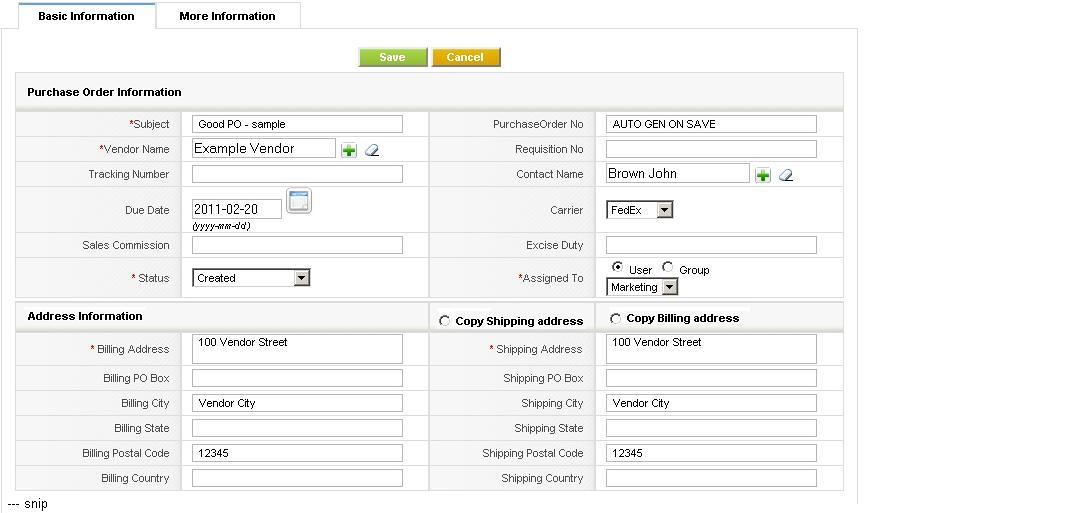Choose Copy Shipping address option
This screenshot has width=1075, height=513.
pyautogui.click(x=444, y=321)
